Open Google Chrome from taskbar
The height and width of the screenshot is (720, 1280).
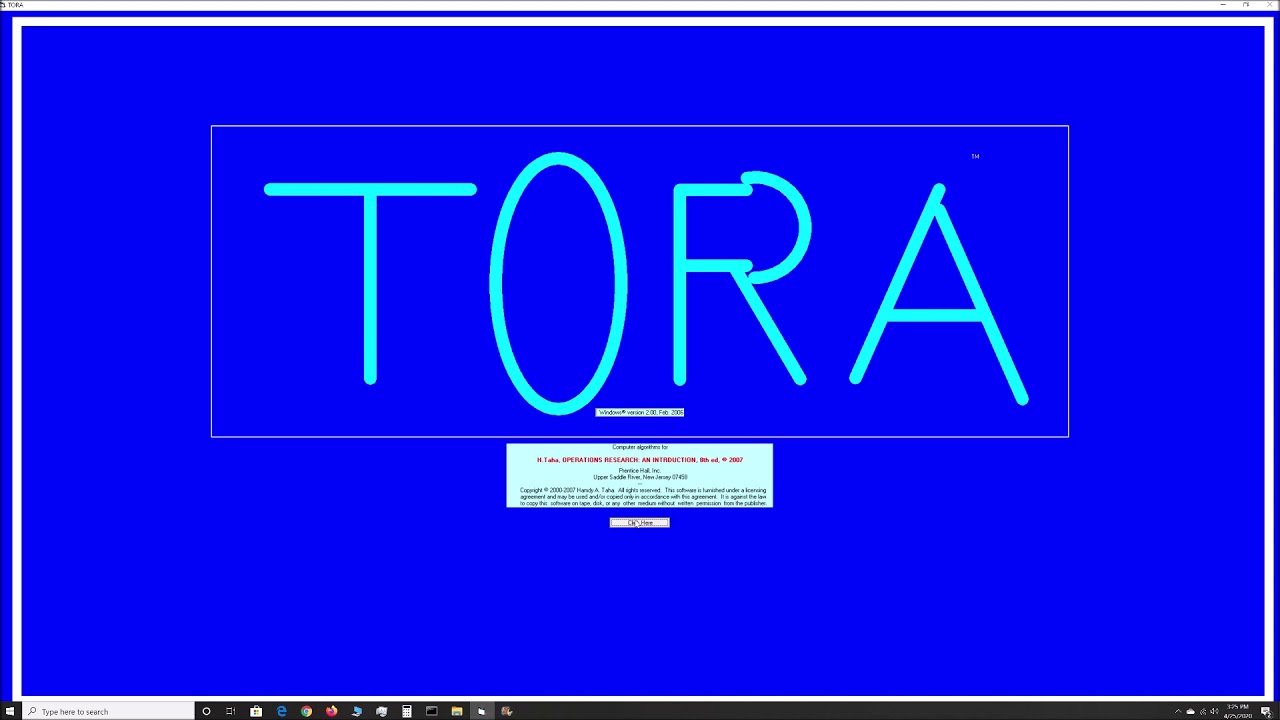click(x=306, y=711)
